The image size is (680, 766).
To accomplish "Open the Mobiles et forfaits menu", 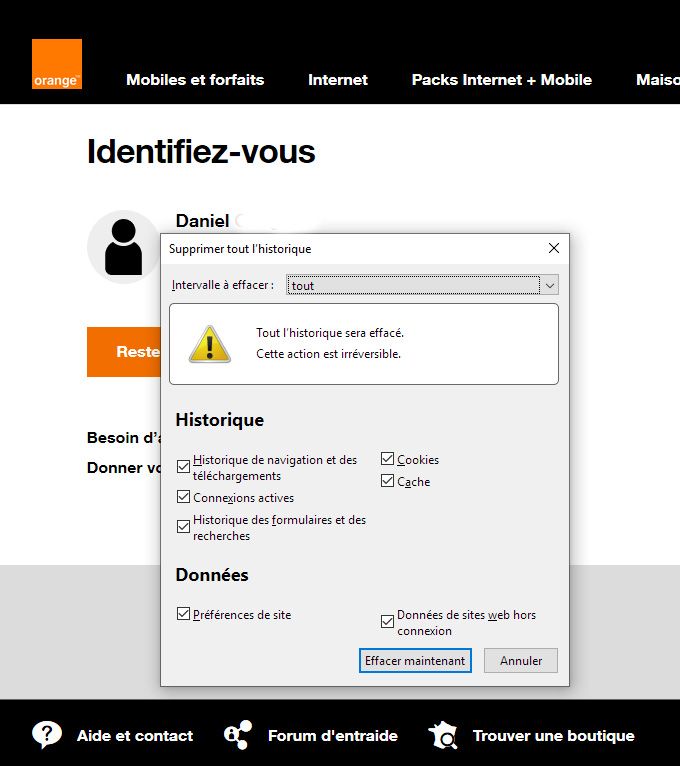I will point(195,80).
